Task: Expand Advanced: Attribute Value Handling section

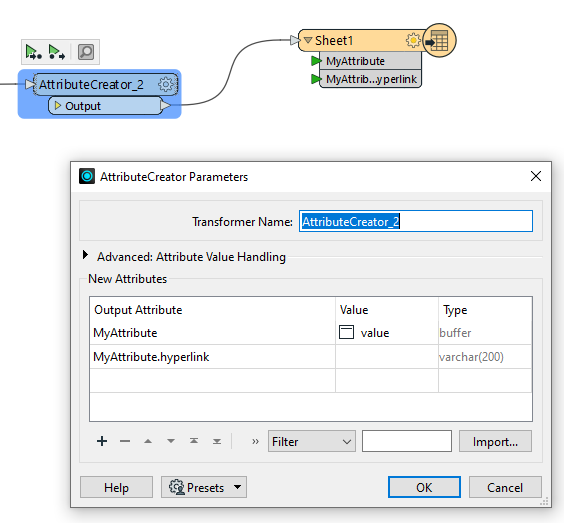Action: pyautogui.click(x=85, y=255)
